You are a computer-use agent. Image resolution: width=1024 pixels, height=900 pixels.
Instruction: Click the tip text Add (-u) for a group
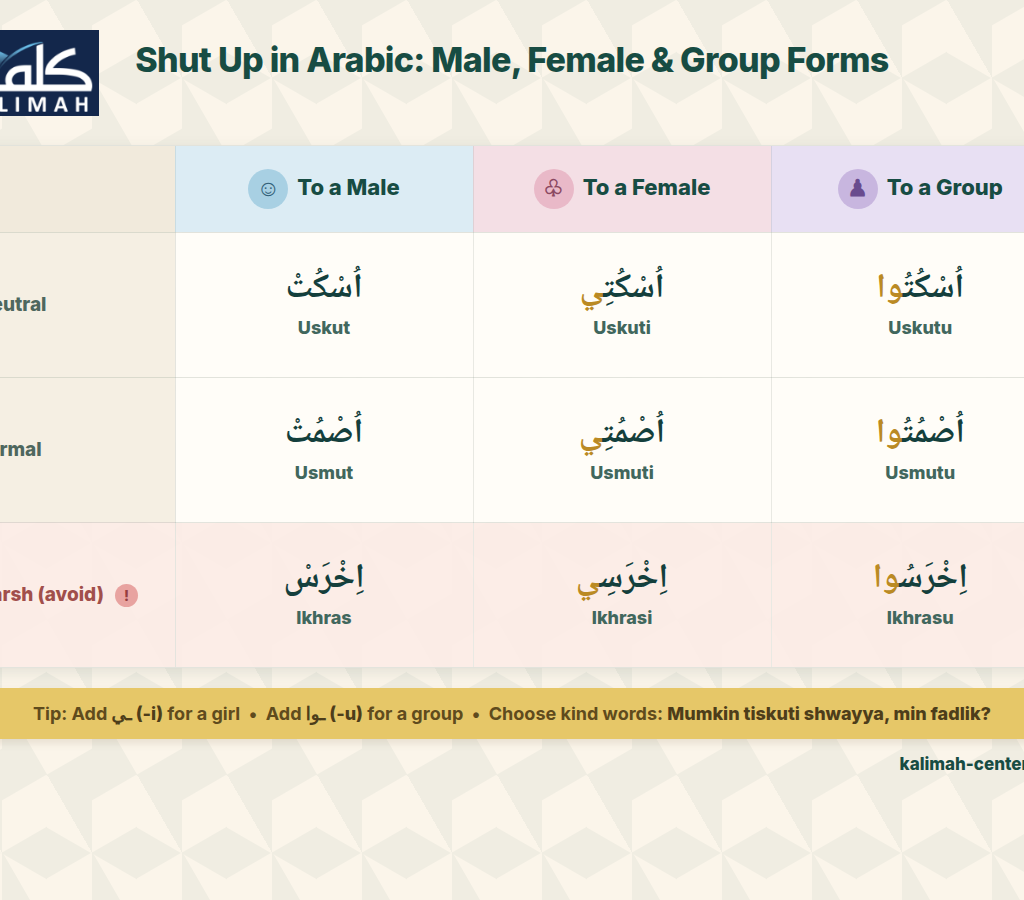[364, 714]
